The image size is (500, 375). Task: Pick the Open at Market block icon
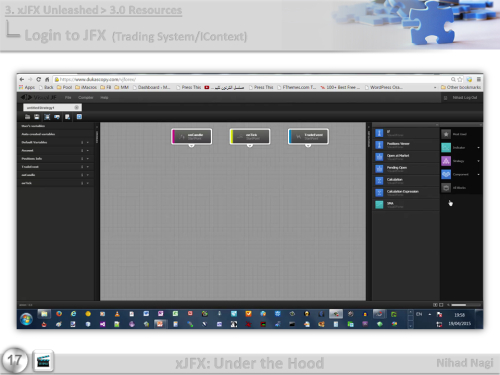pos(379,157)
